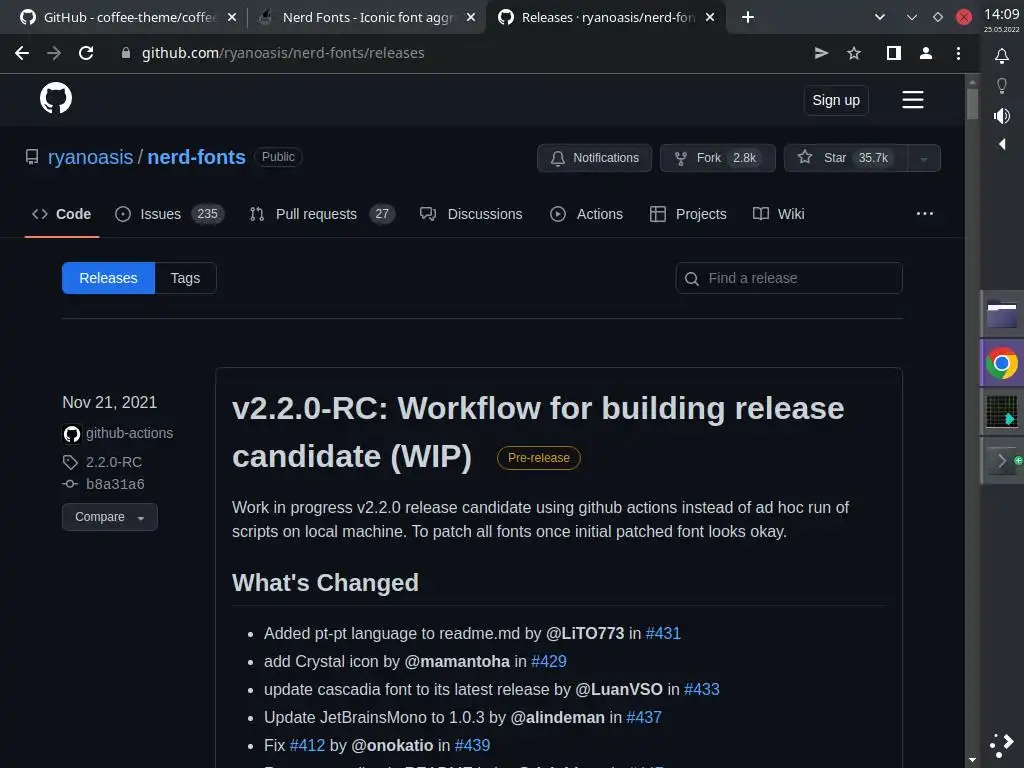
Task: Open pull request #429
Action: point(549,662)
